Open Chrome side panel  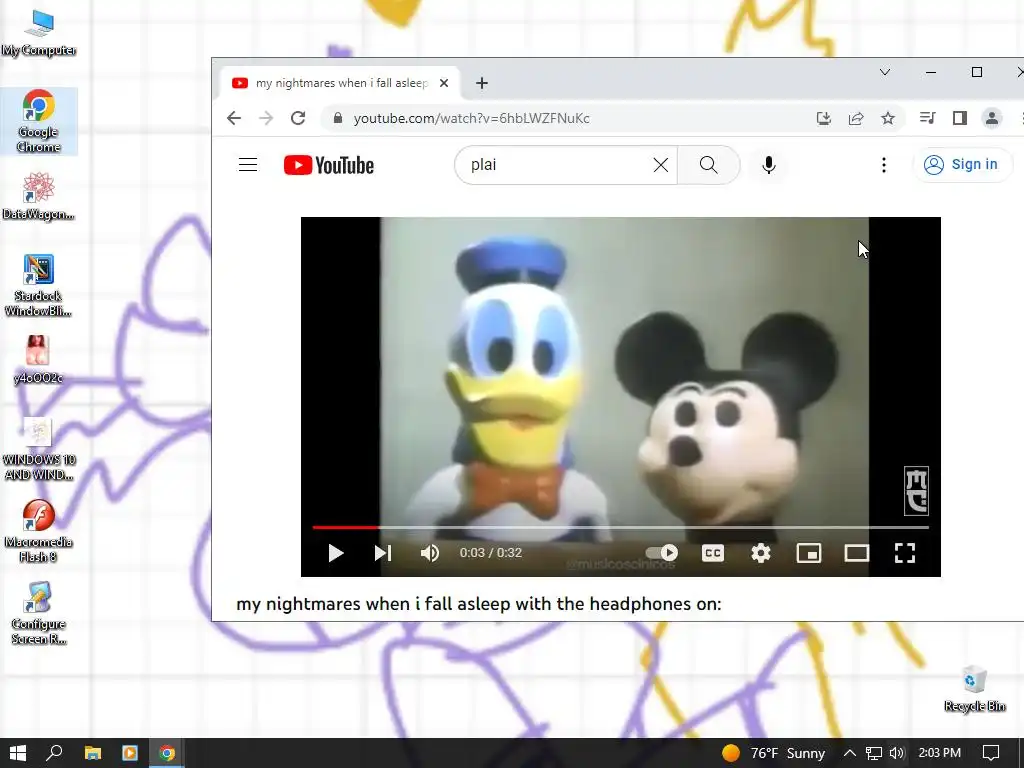coord(959,118)
